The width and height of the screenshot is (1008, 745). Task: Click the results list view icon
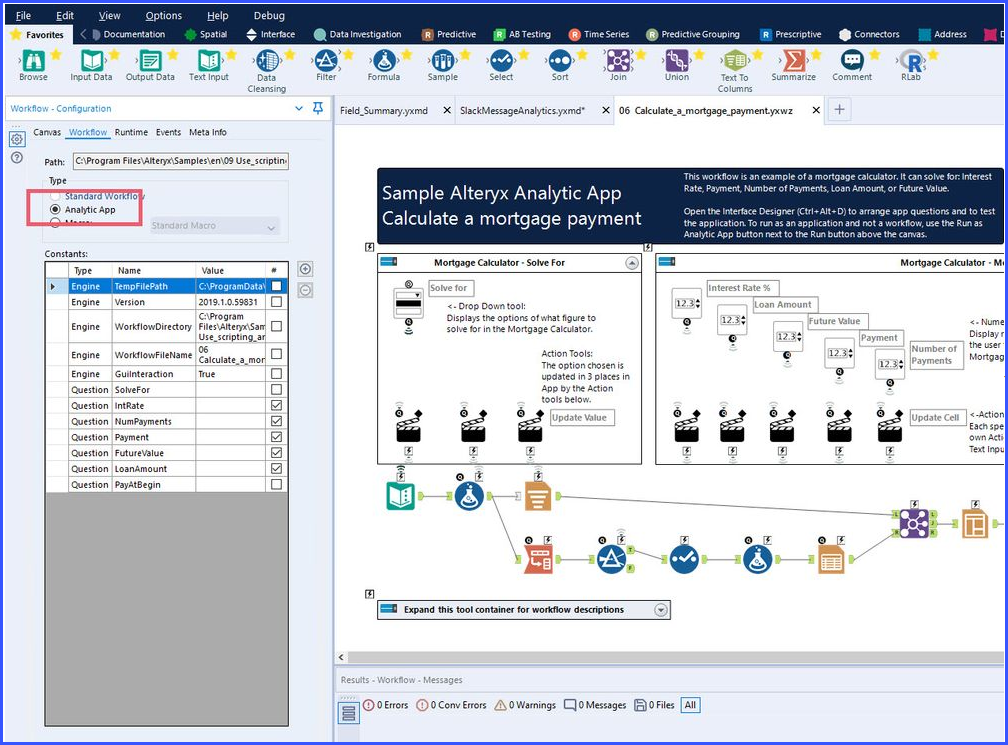coord(348,713)
